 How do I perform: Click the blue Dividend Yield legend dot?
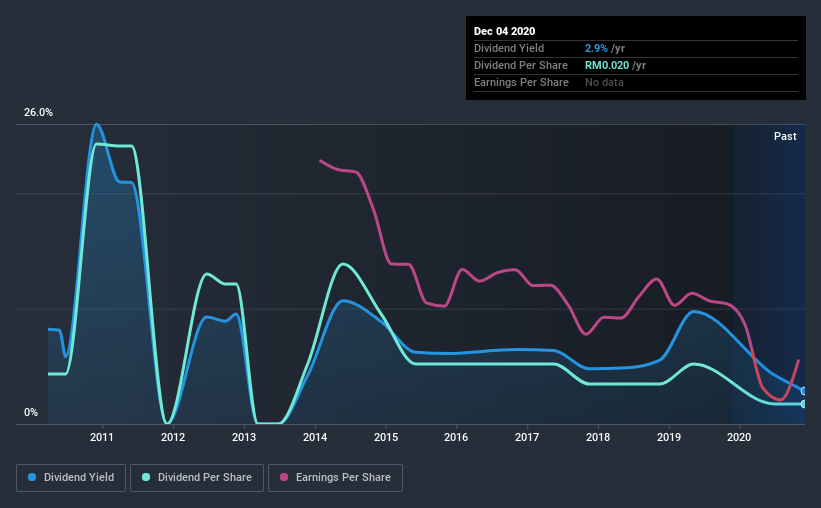pos(32,477)
